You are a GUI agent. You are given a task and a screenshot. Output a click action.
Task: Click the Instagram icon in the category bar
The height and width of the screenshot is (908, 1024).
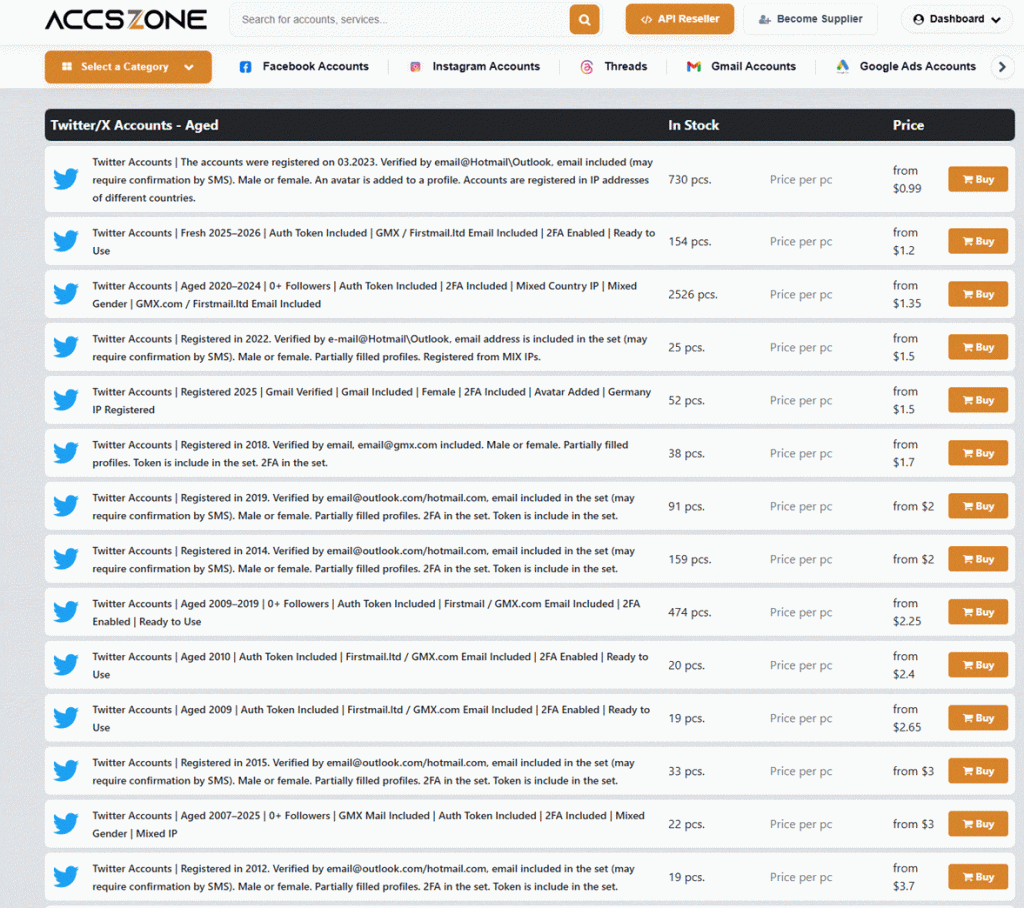(x=415, y=67)
